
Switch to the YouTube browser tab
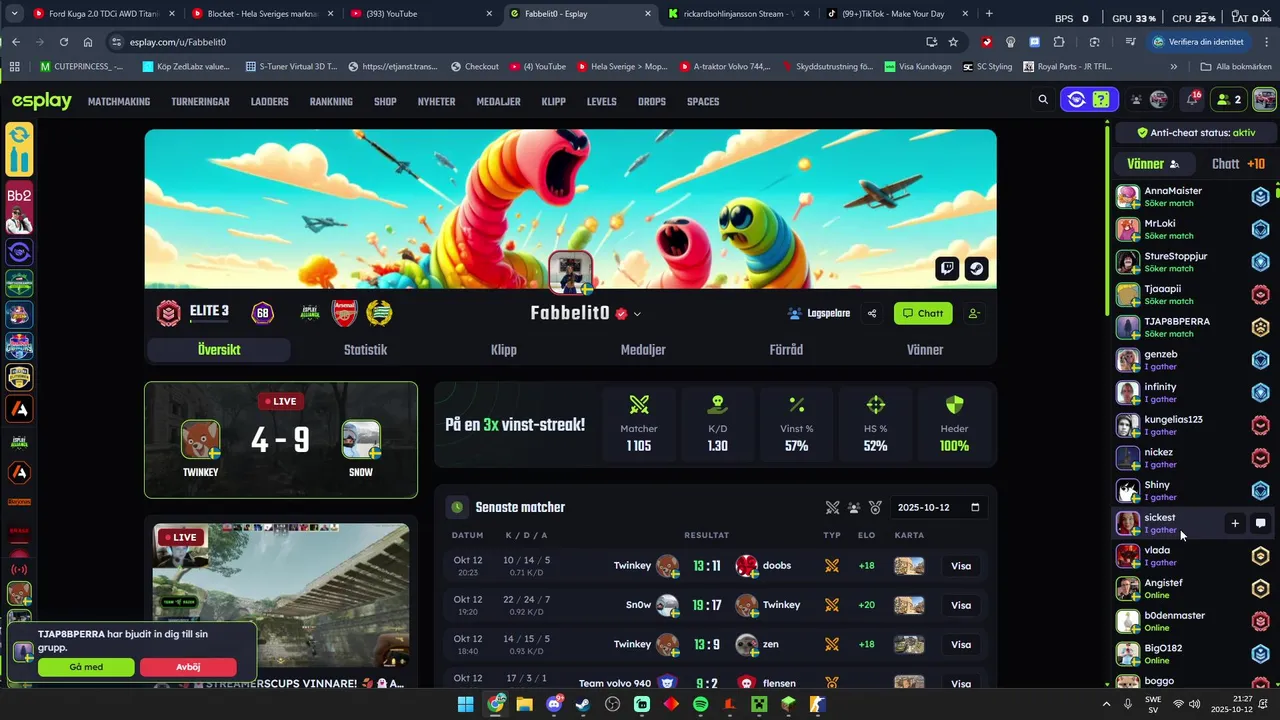[x=421, y=13]
